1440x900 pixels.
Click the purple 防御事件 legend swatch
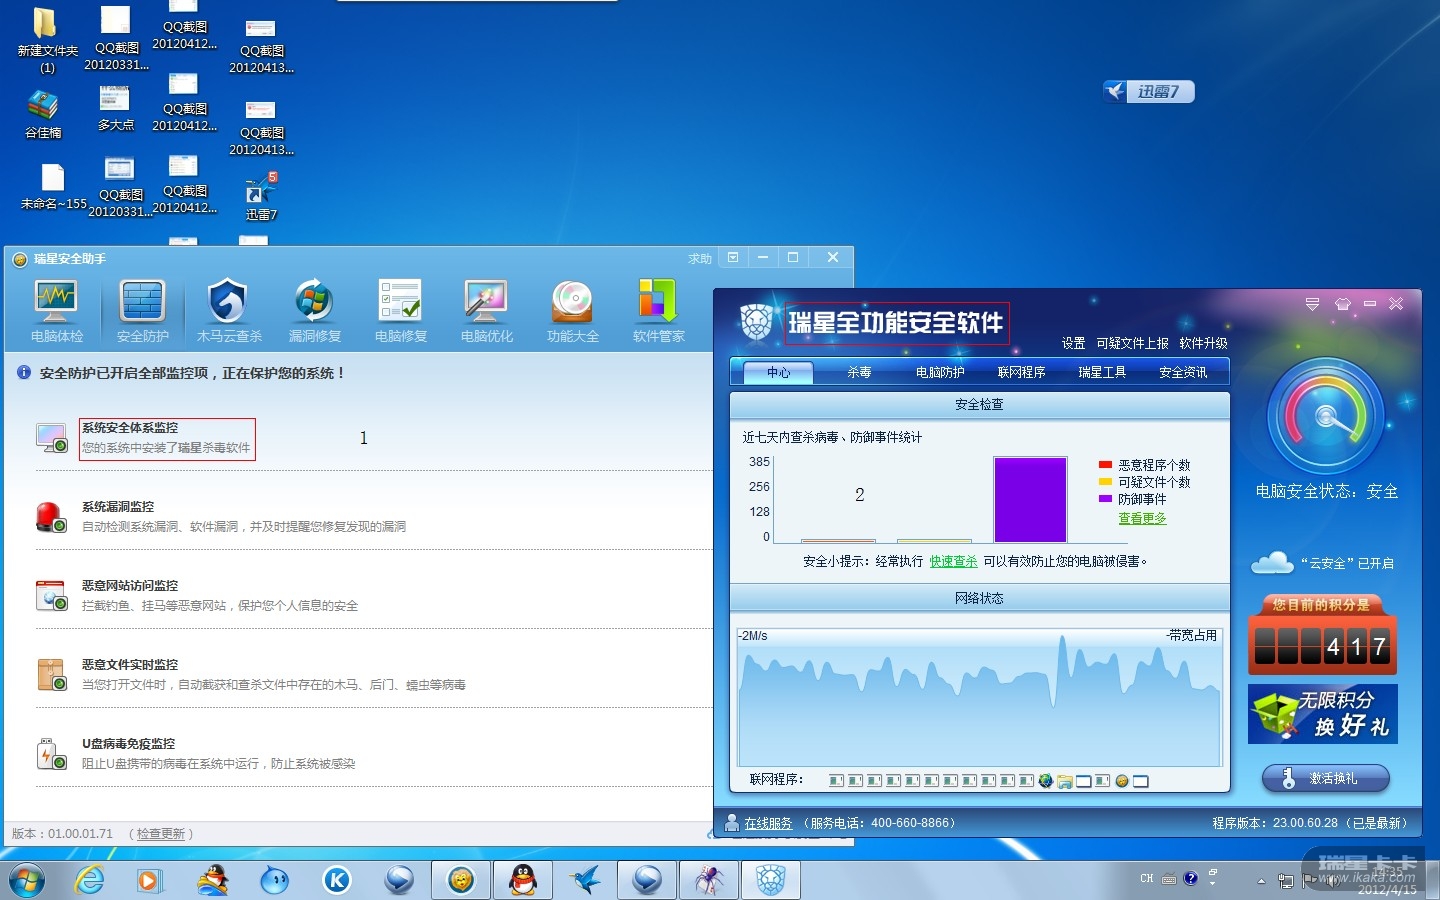[x=1105, y=498]
